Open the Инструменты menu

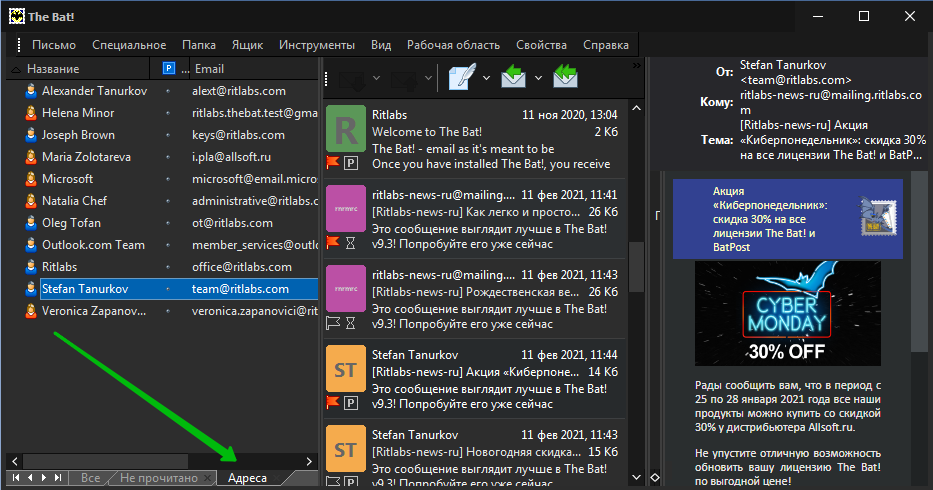(317, 45)
